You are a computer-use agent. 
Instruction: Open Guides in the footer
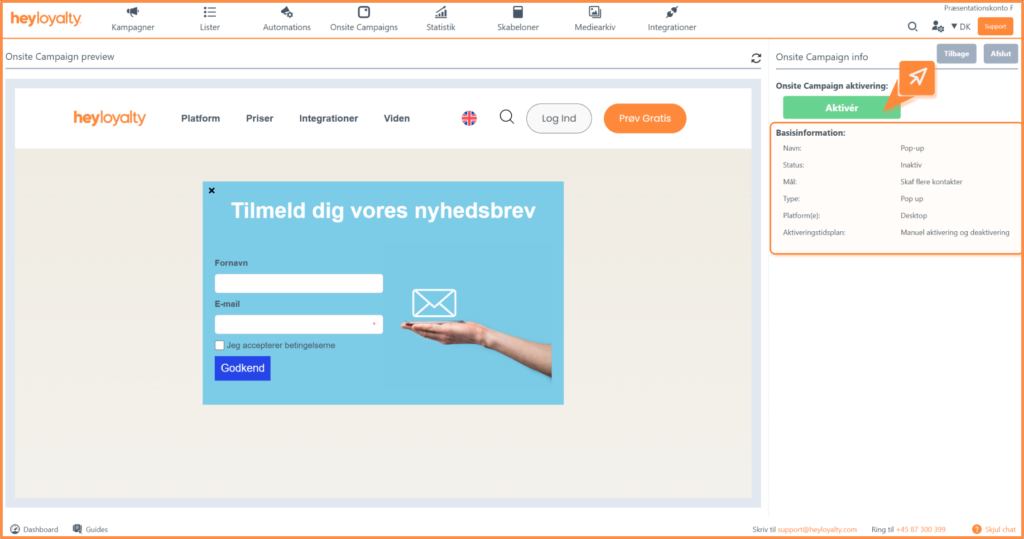tap(90, 529)
